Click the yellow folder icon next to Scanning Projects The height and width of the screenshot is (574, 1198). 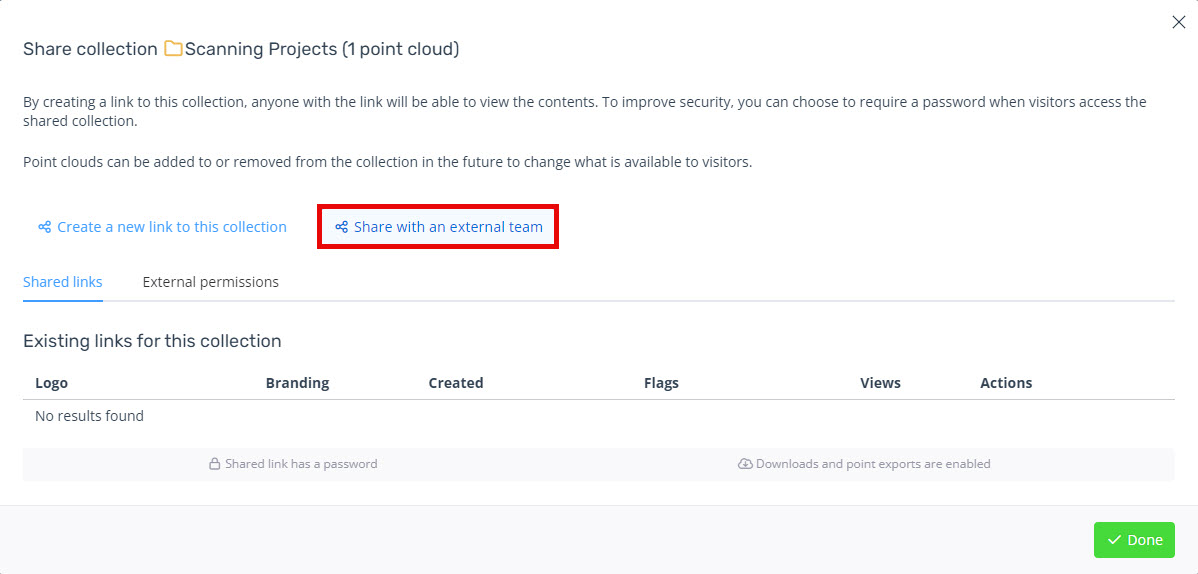[x=173, y=50]
